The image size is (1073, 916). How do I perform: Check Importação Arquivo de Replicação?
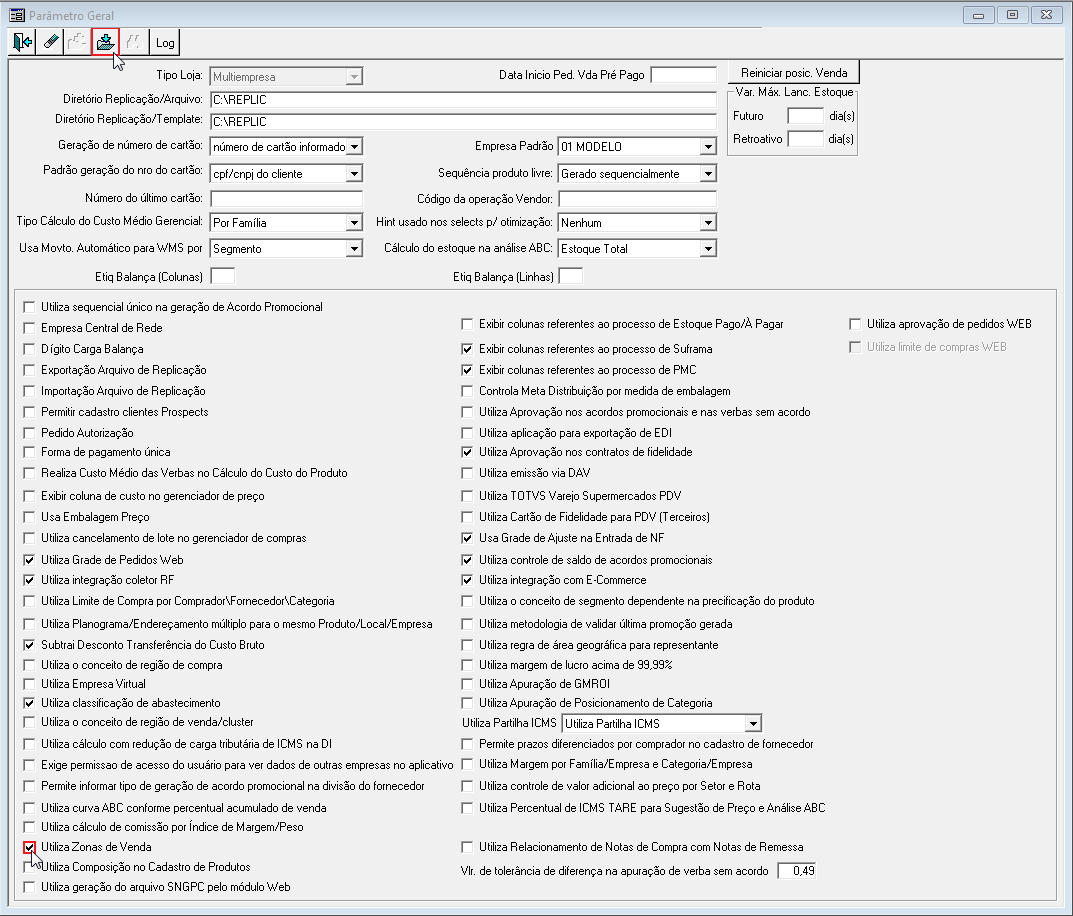(29, 391)
